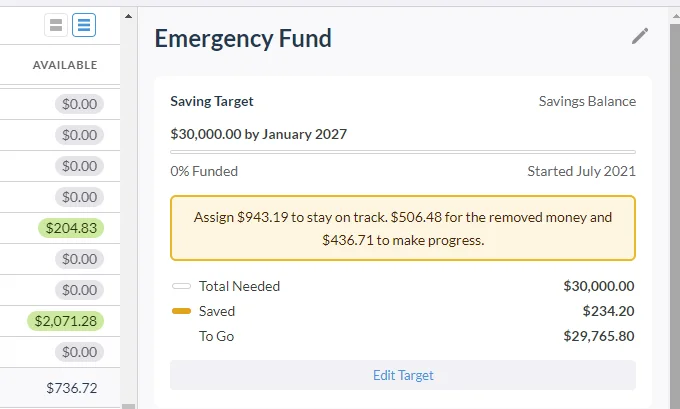The height and width of the screenshot is (409, 680).
Task: Select the three-line list view icon
Action: (x=84, y=25)
